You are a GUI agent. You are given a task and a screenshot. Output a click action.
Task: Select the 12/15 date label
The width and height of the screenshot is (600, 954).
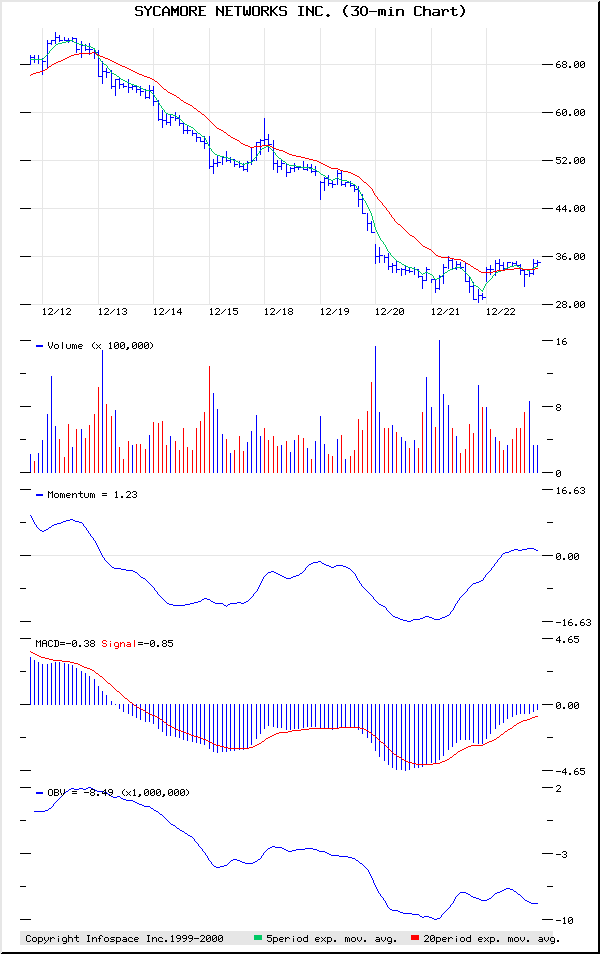pyautogui.click(x=223, y=312)
